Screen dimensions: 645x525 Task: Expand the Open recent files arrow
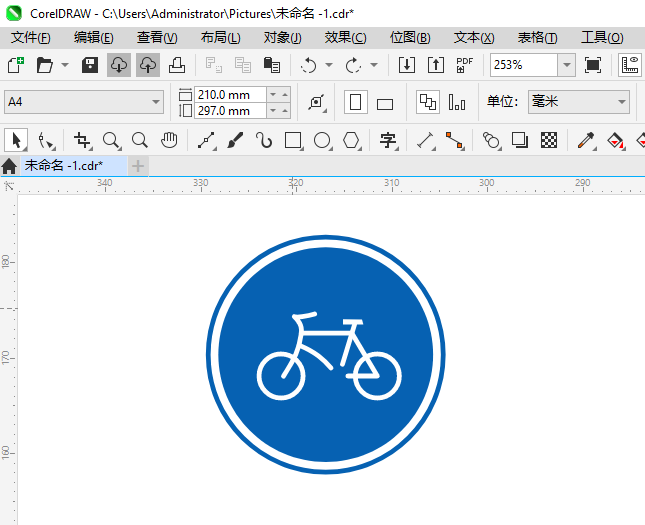coord(65,65)
